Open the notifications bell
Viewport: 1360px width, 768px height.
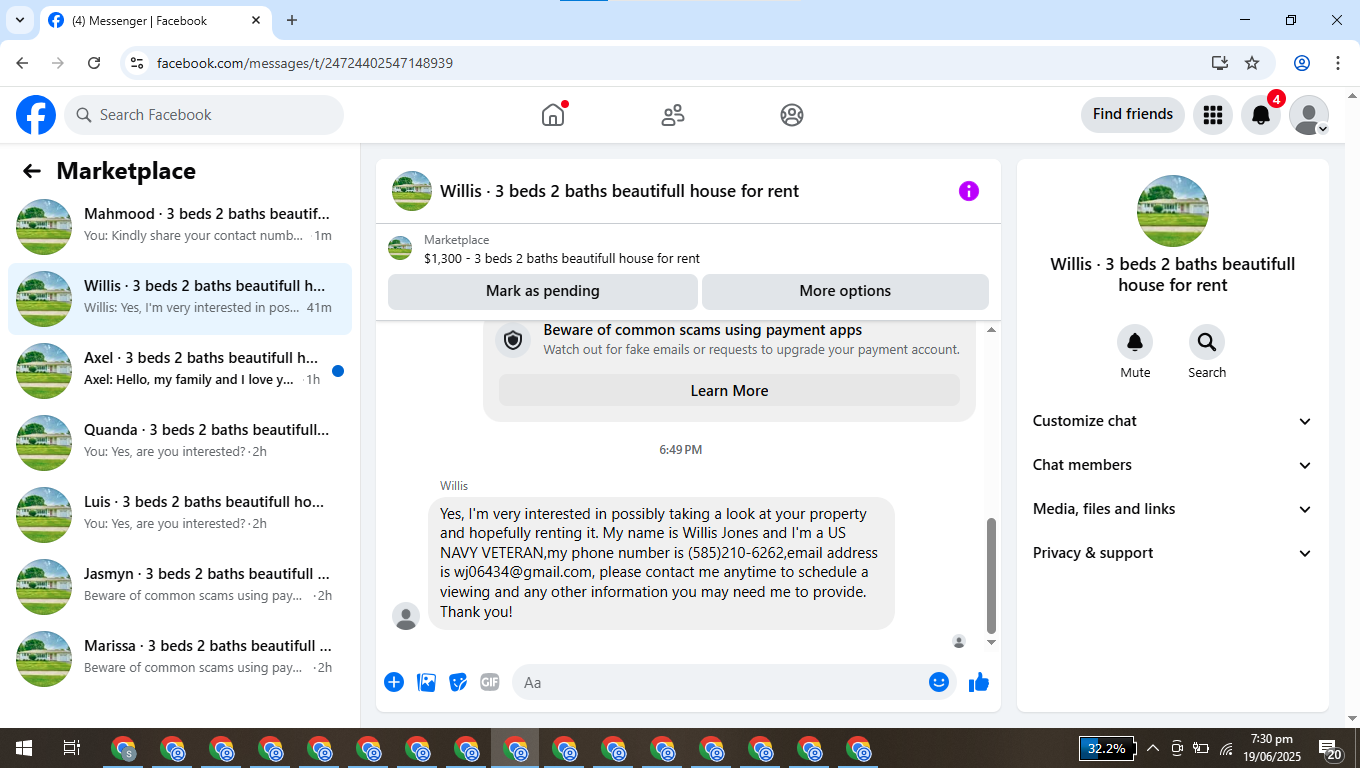(1261, 115)
